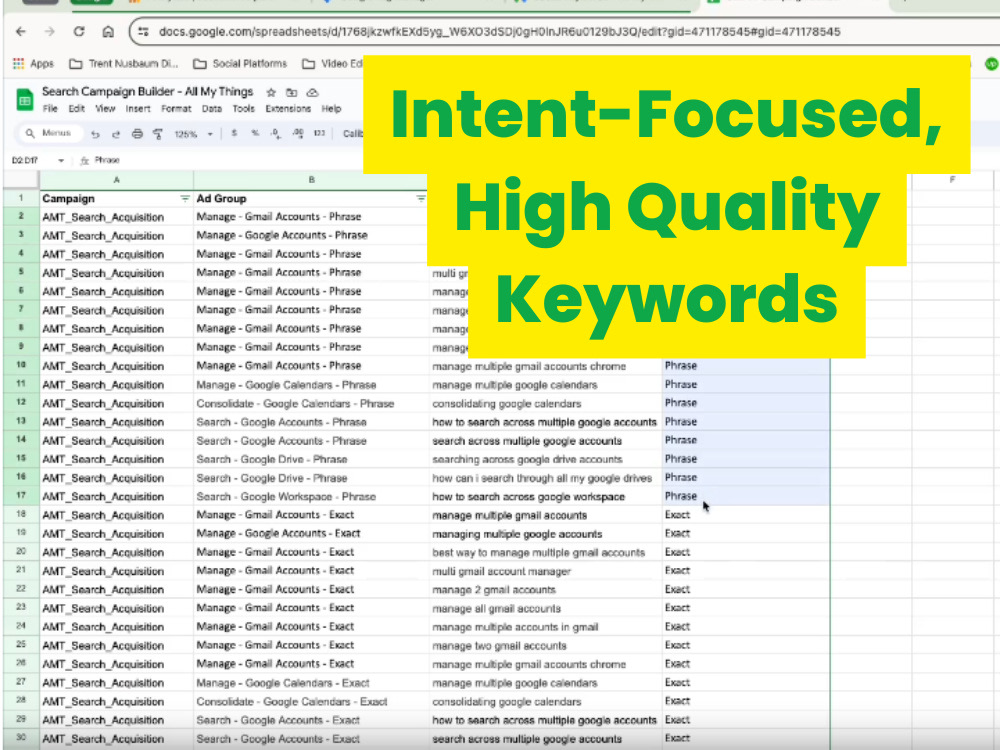This screenshot has width=1000, height=750.
Task: Undo the last action
Action: tap(96, 134)
